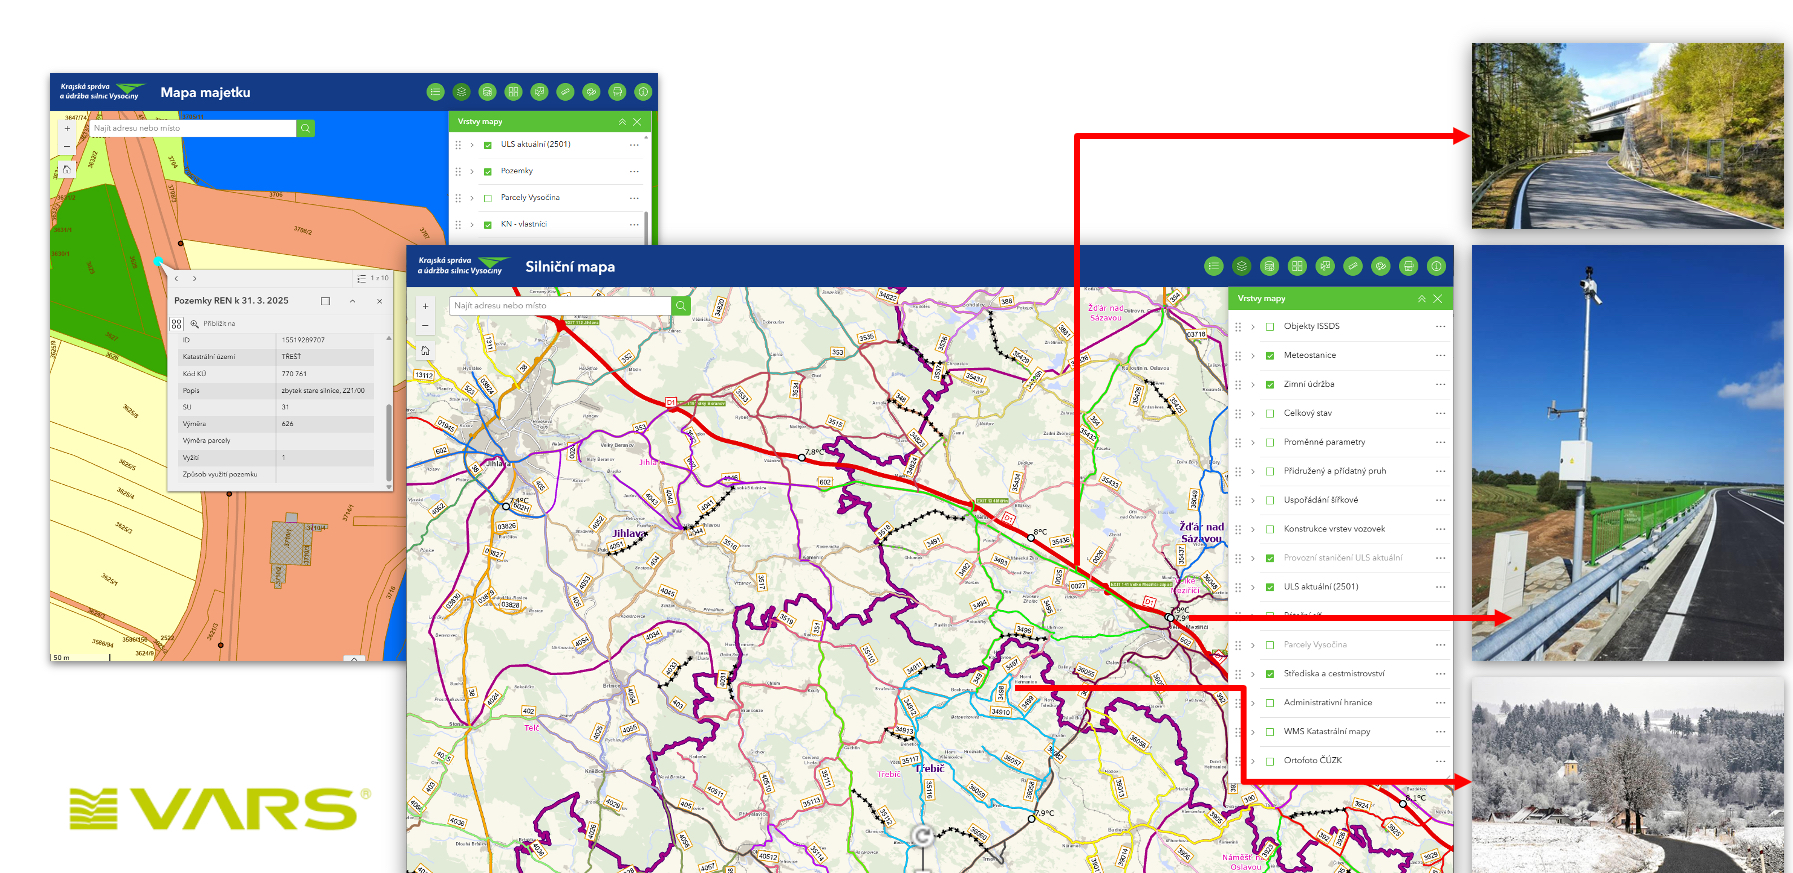1793x873 pixels.
Task: Expand the Proměnné parametry layer
Action: [1253, 442]
